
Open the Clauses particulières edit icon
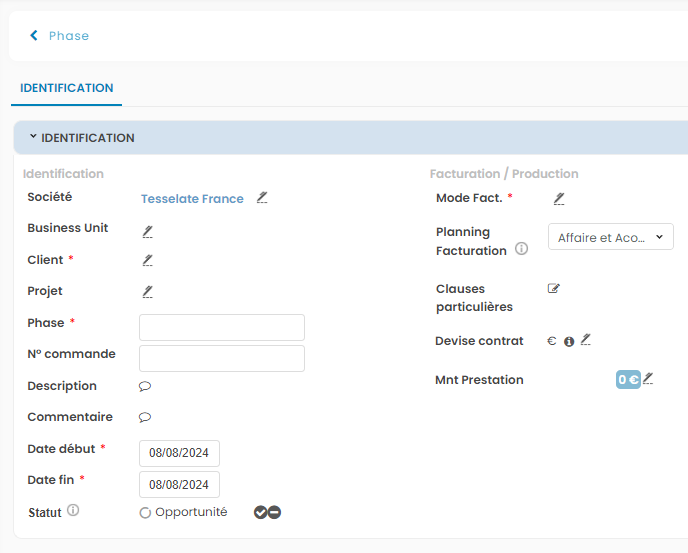pyautogui.click(x=554, y=289)
